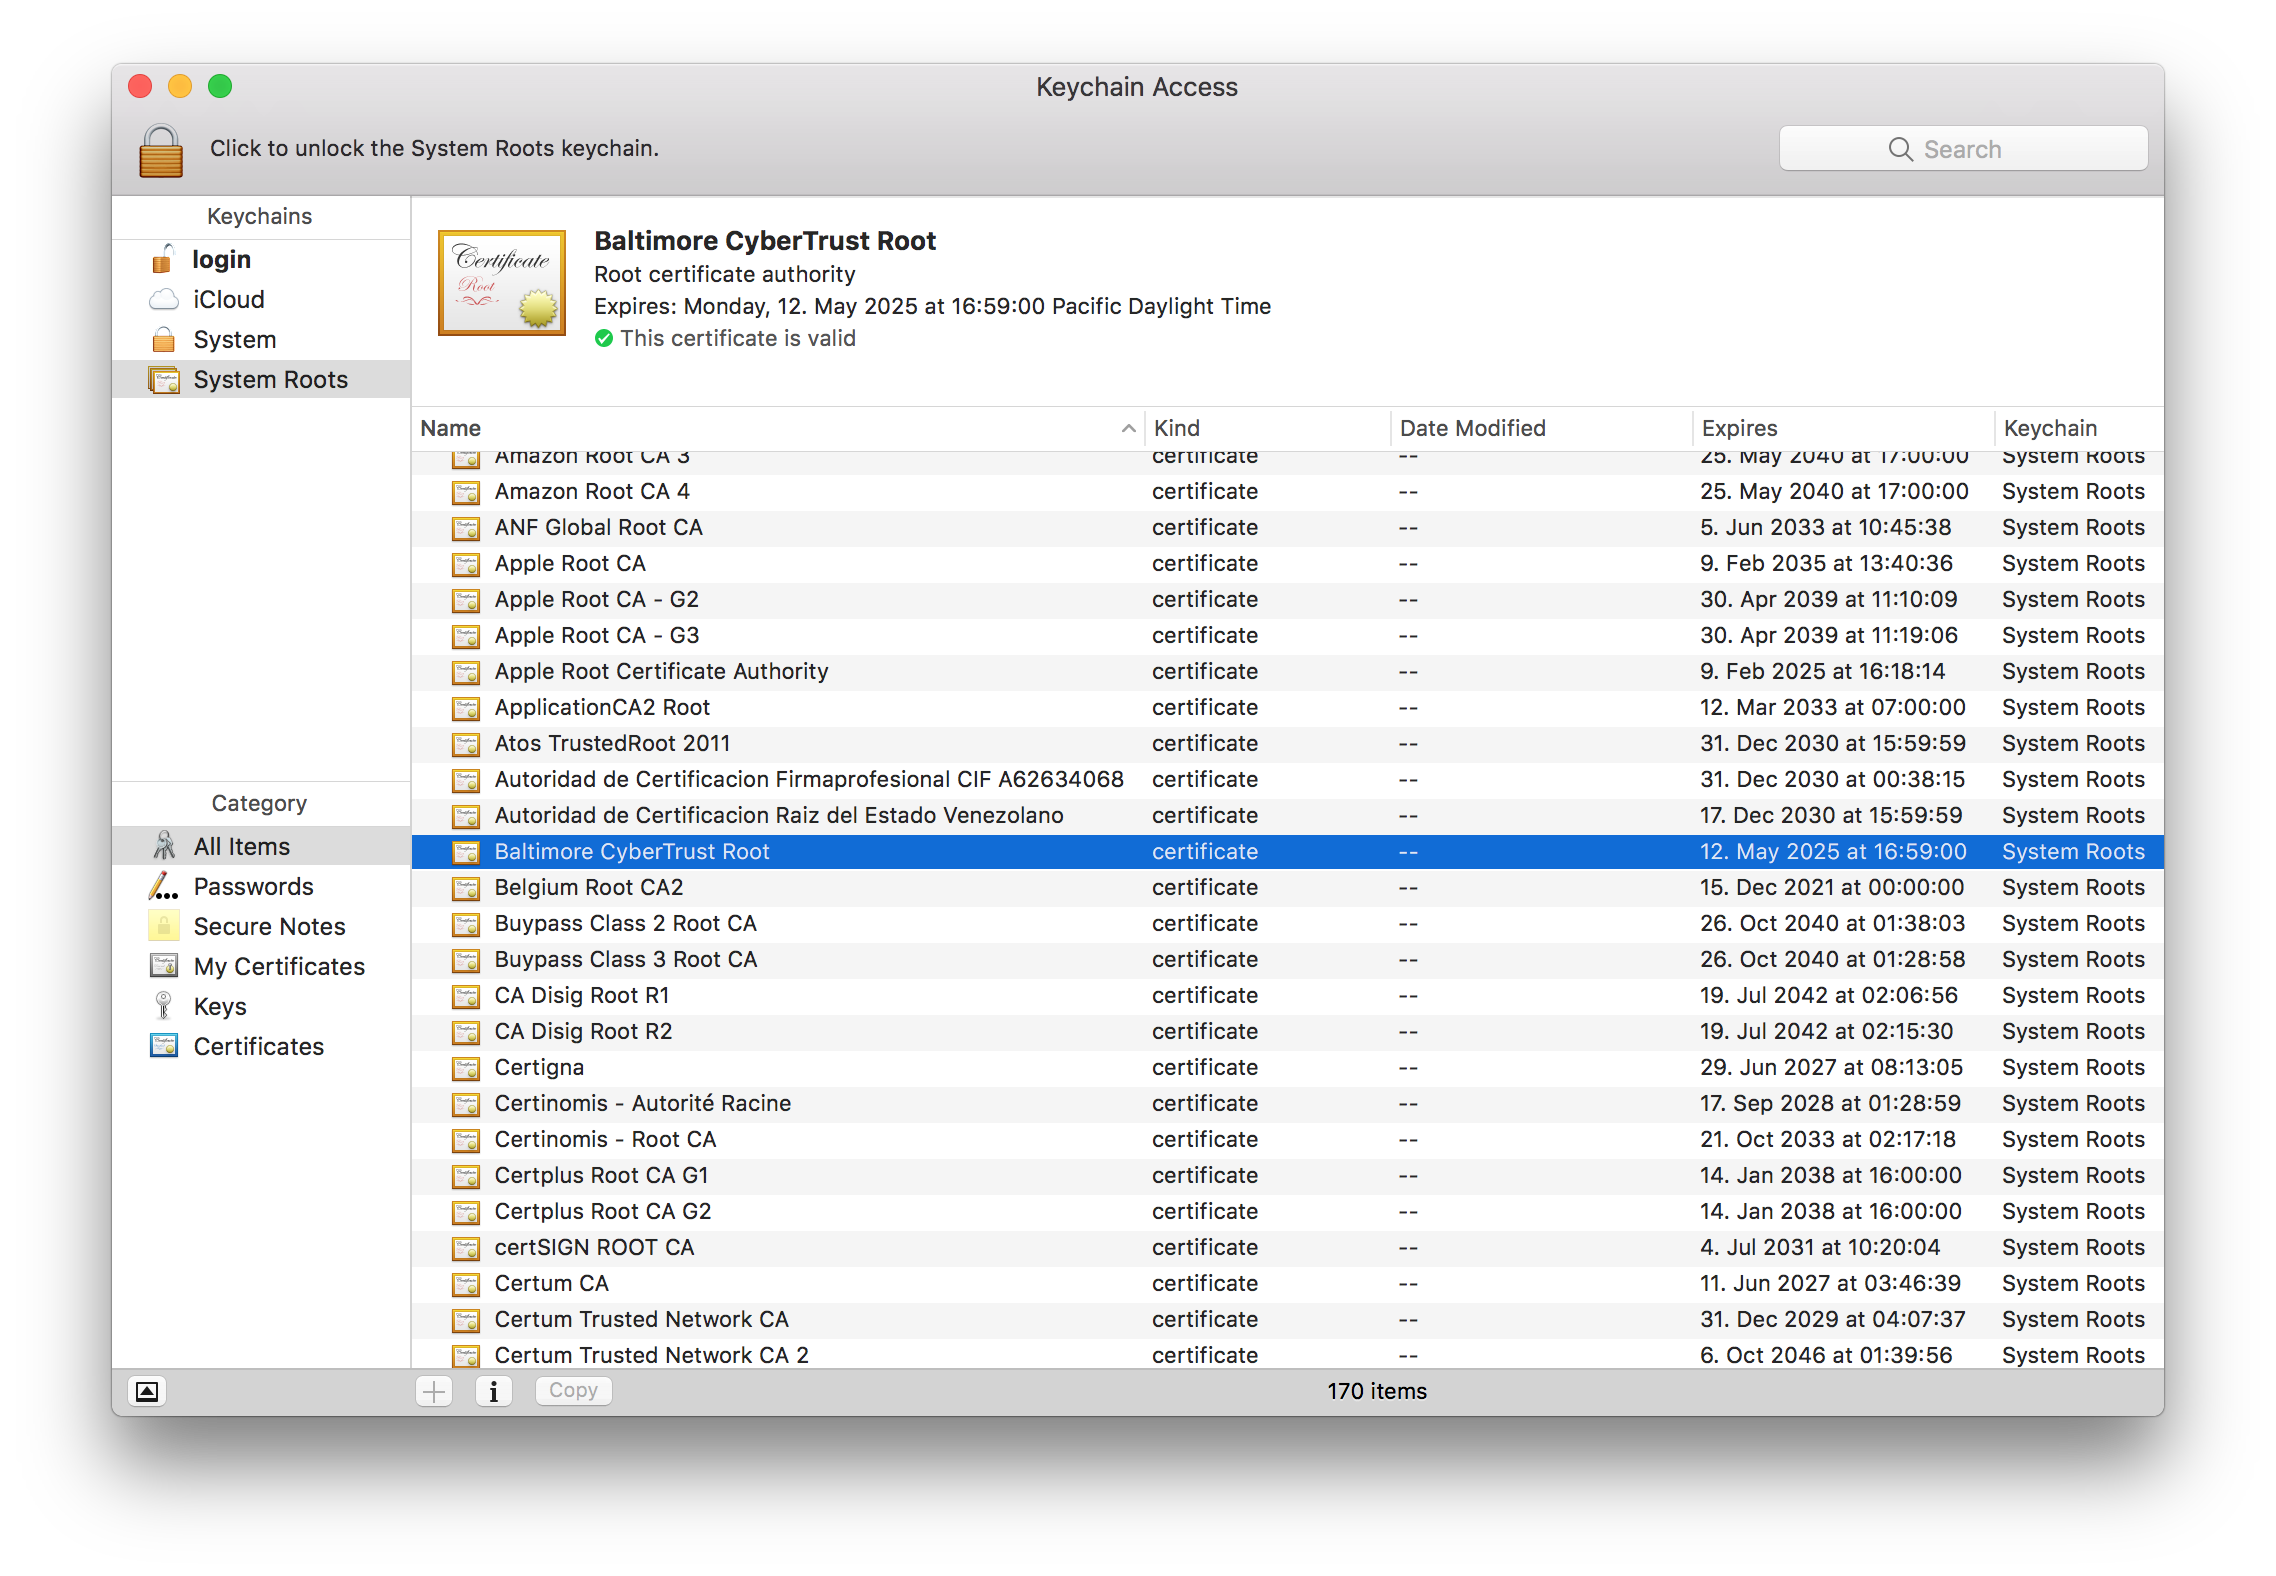The image size is (2276, 1576).
Task: Click the System Roots certificate folder icon
Action: tap(163, 380)
